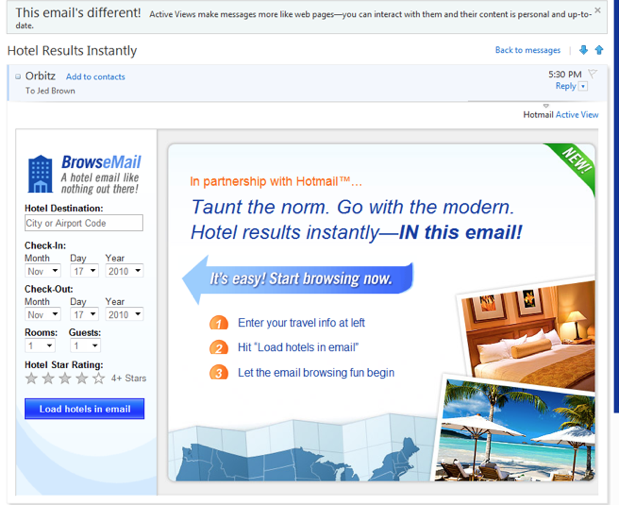
Task: Open the Rooms dropdown
Action: pos(40,345)
